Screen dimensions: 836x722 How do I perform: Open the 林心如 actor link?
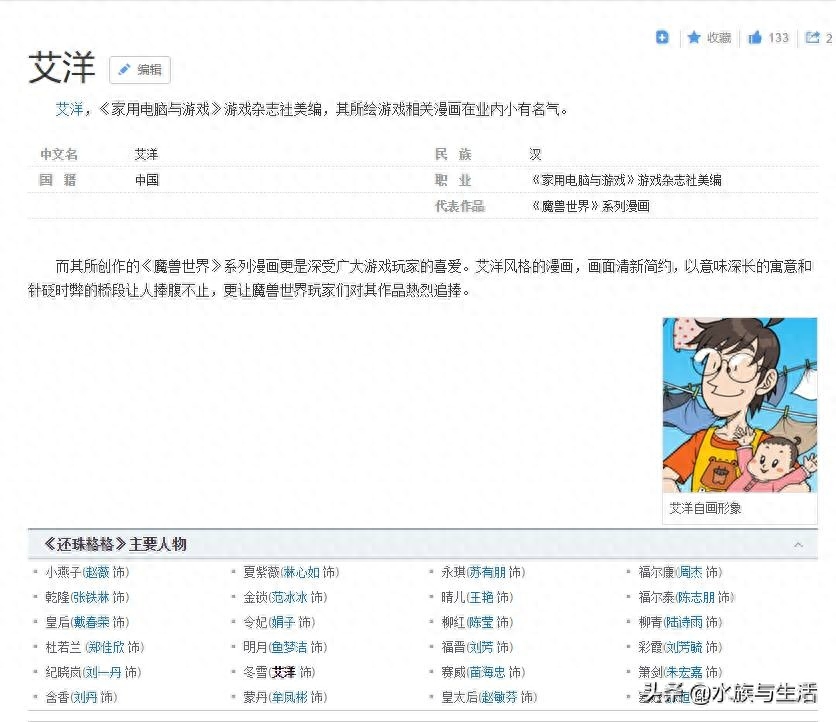click(x=301, y=572)
